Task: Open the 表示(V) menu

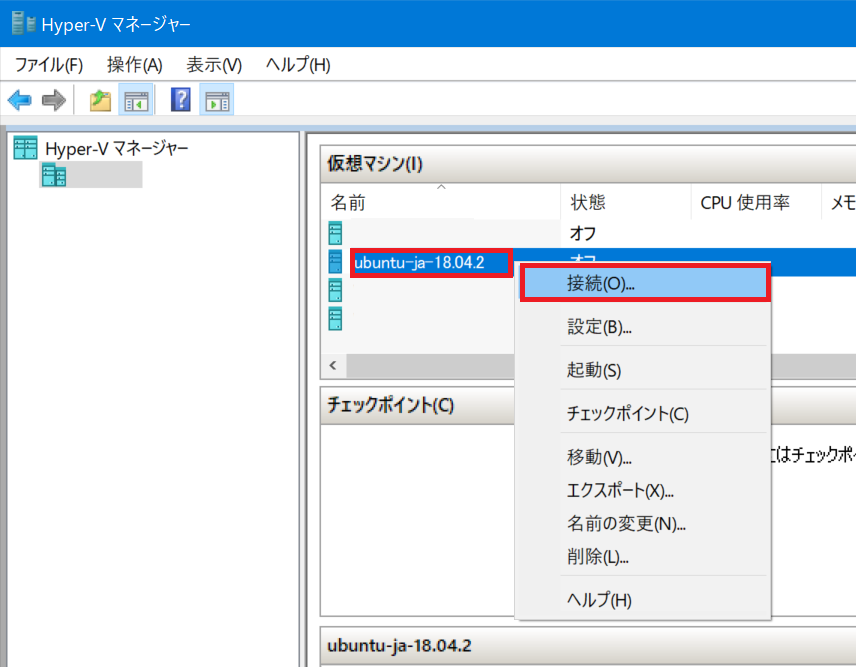Action: [x=214, y=64]
